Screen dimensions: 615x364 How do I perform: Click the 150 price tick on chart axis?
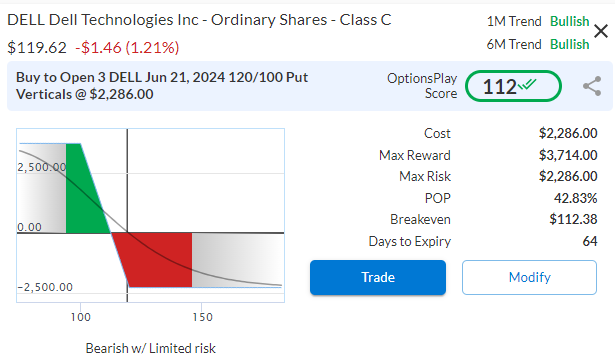click(202, 317)
